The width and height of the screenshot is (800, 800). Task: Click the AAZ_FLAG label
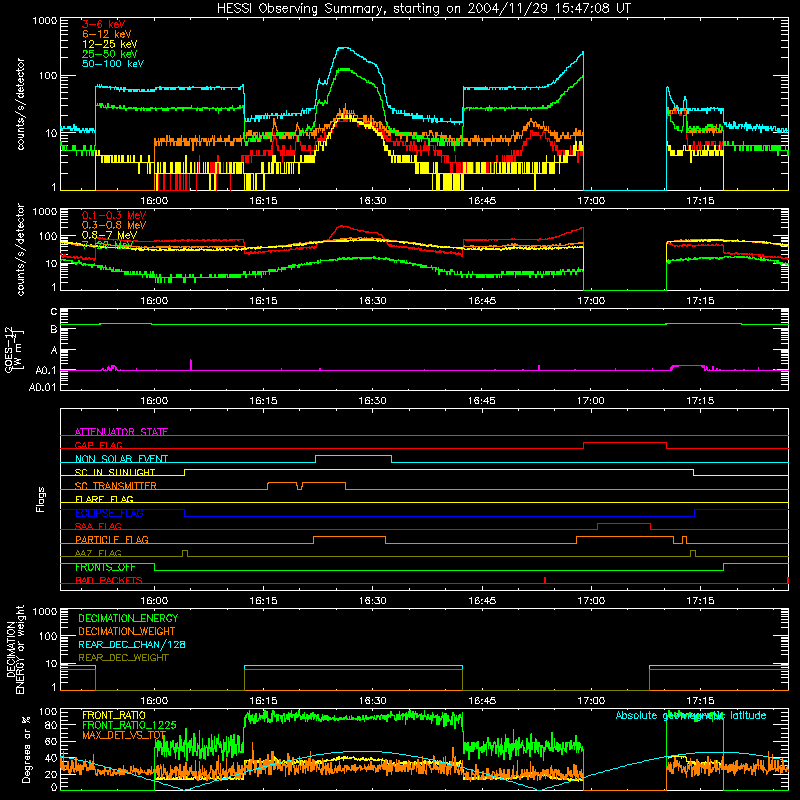click(x=98, y=553)
